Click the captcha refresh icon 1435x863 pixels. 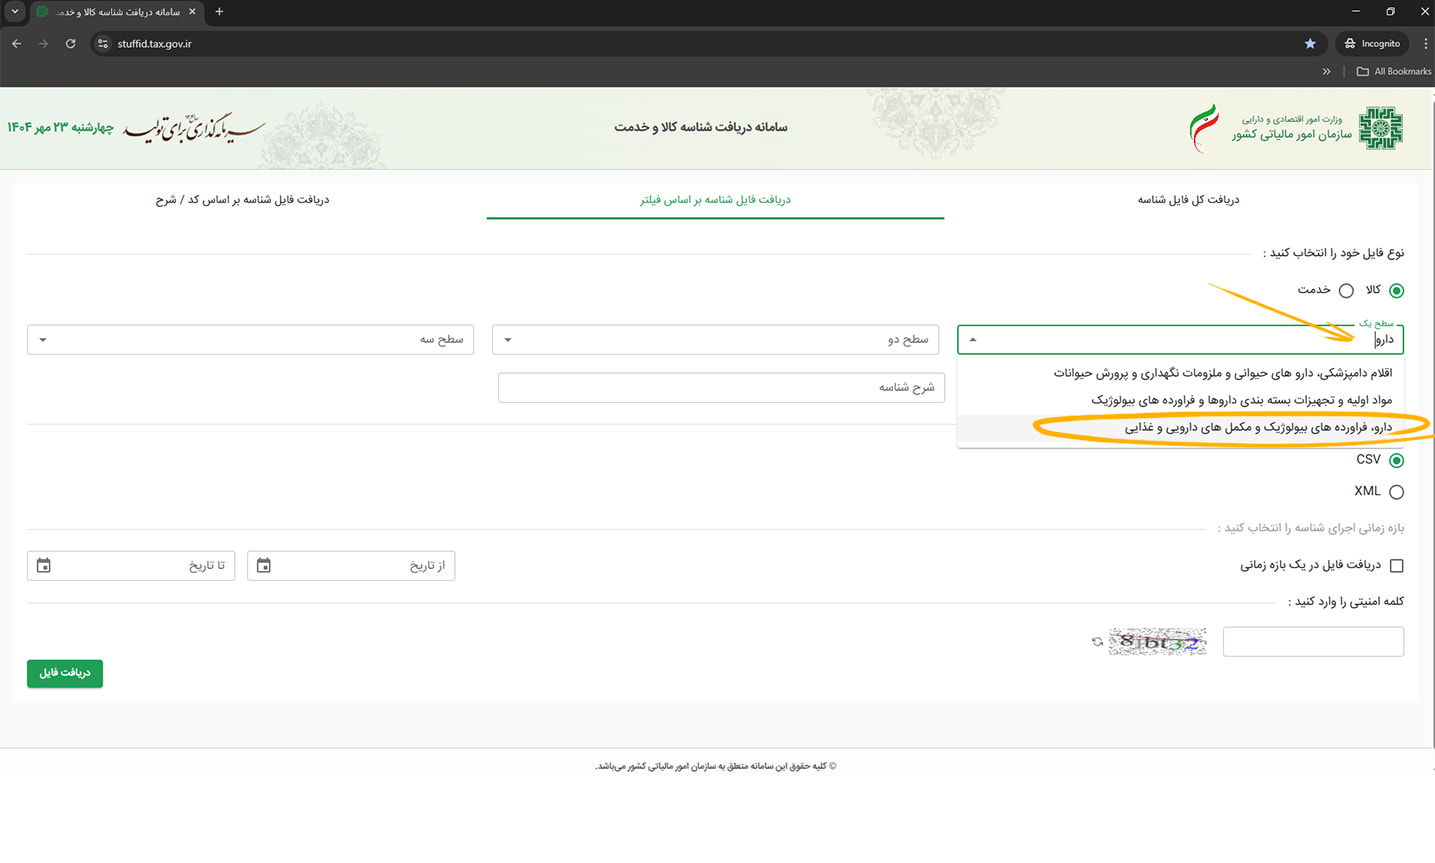coord(1097,642)
